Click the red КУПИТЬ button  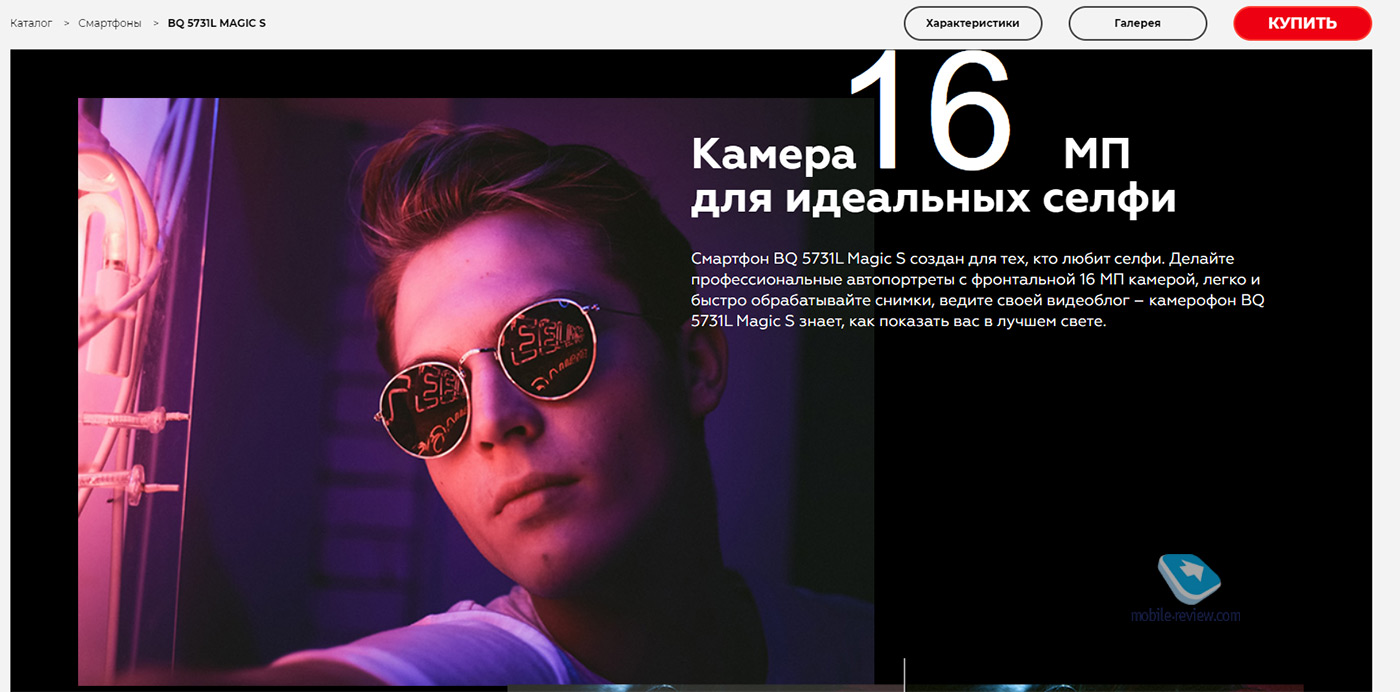click(1302, 23)
